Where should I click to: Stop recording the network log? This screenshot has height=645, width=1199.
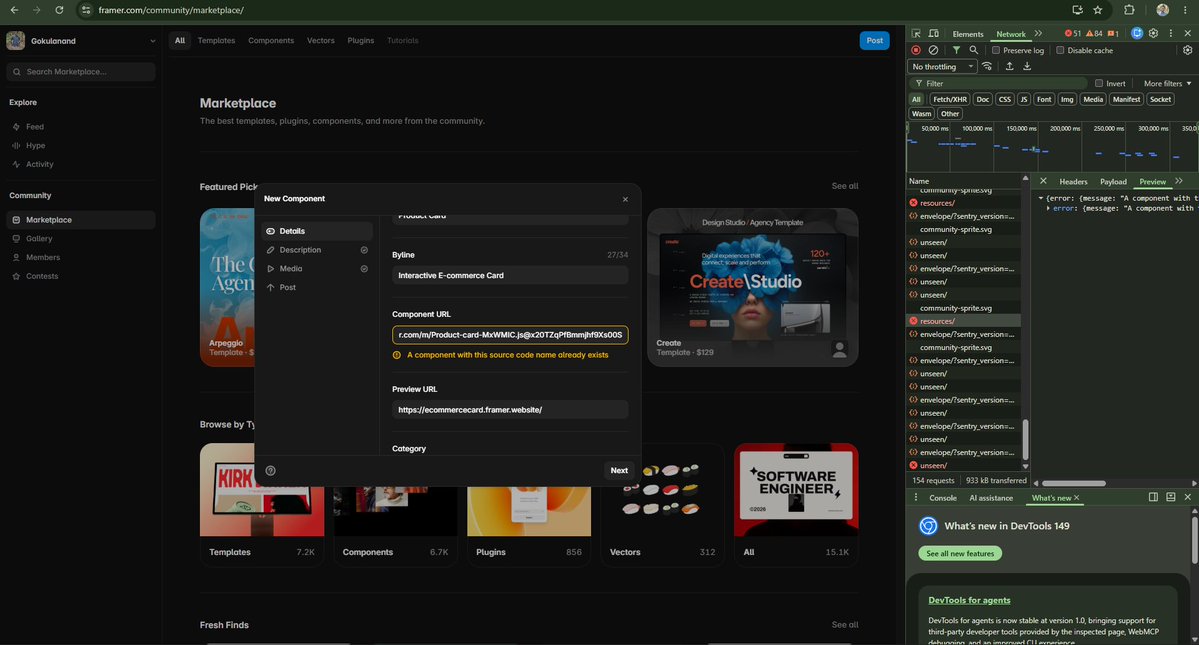916,50
